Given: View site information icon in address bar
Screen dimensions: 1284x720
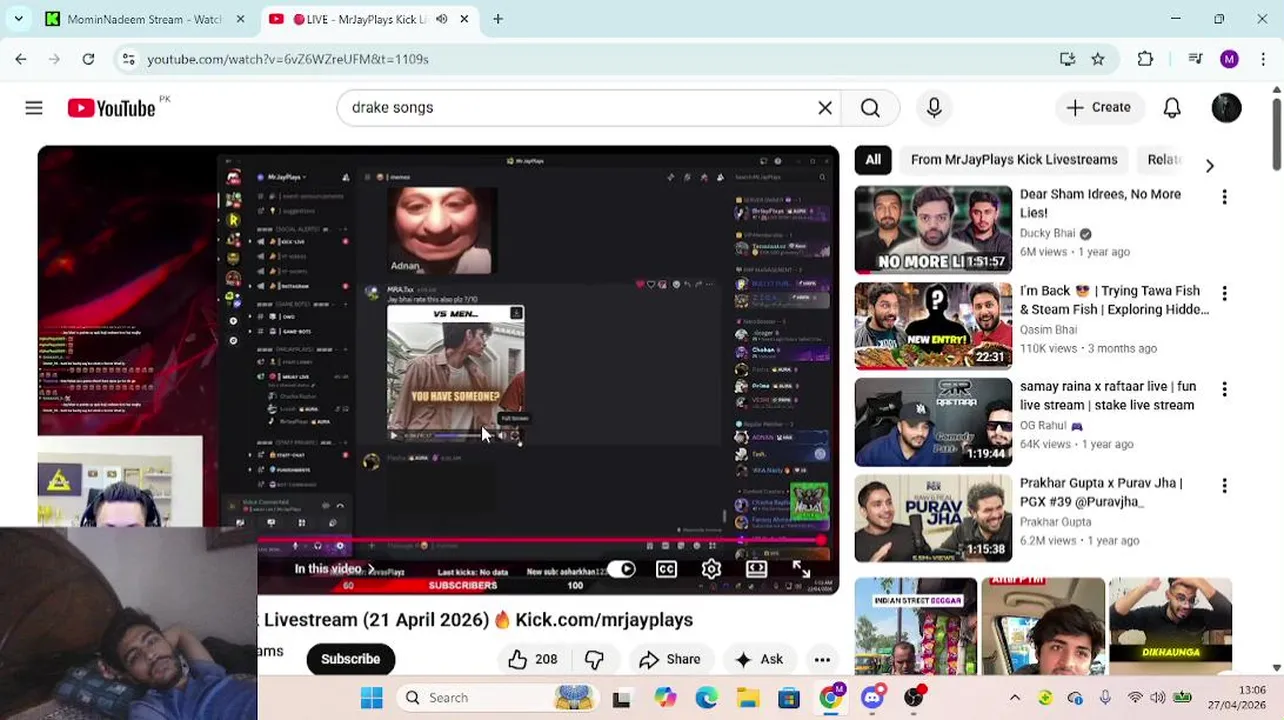Looking at the screenshot, I should pyautogui.click(x=128, y=59).
